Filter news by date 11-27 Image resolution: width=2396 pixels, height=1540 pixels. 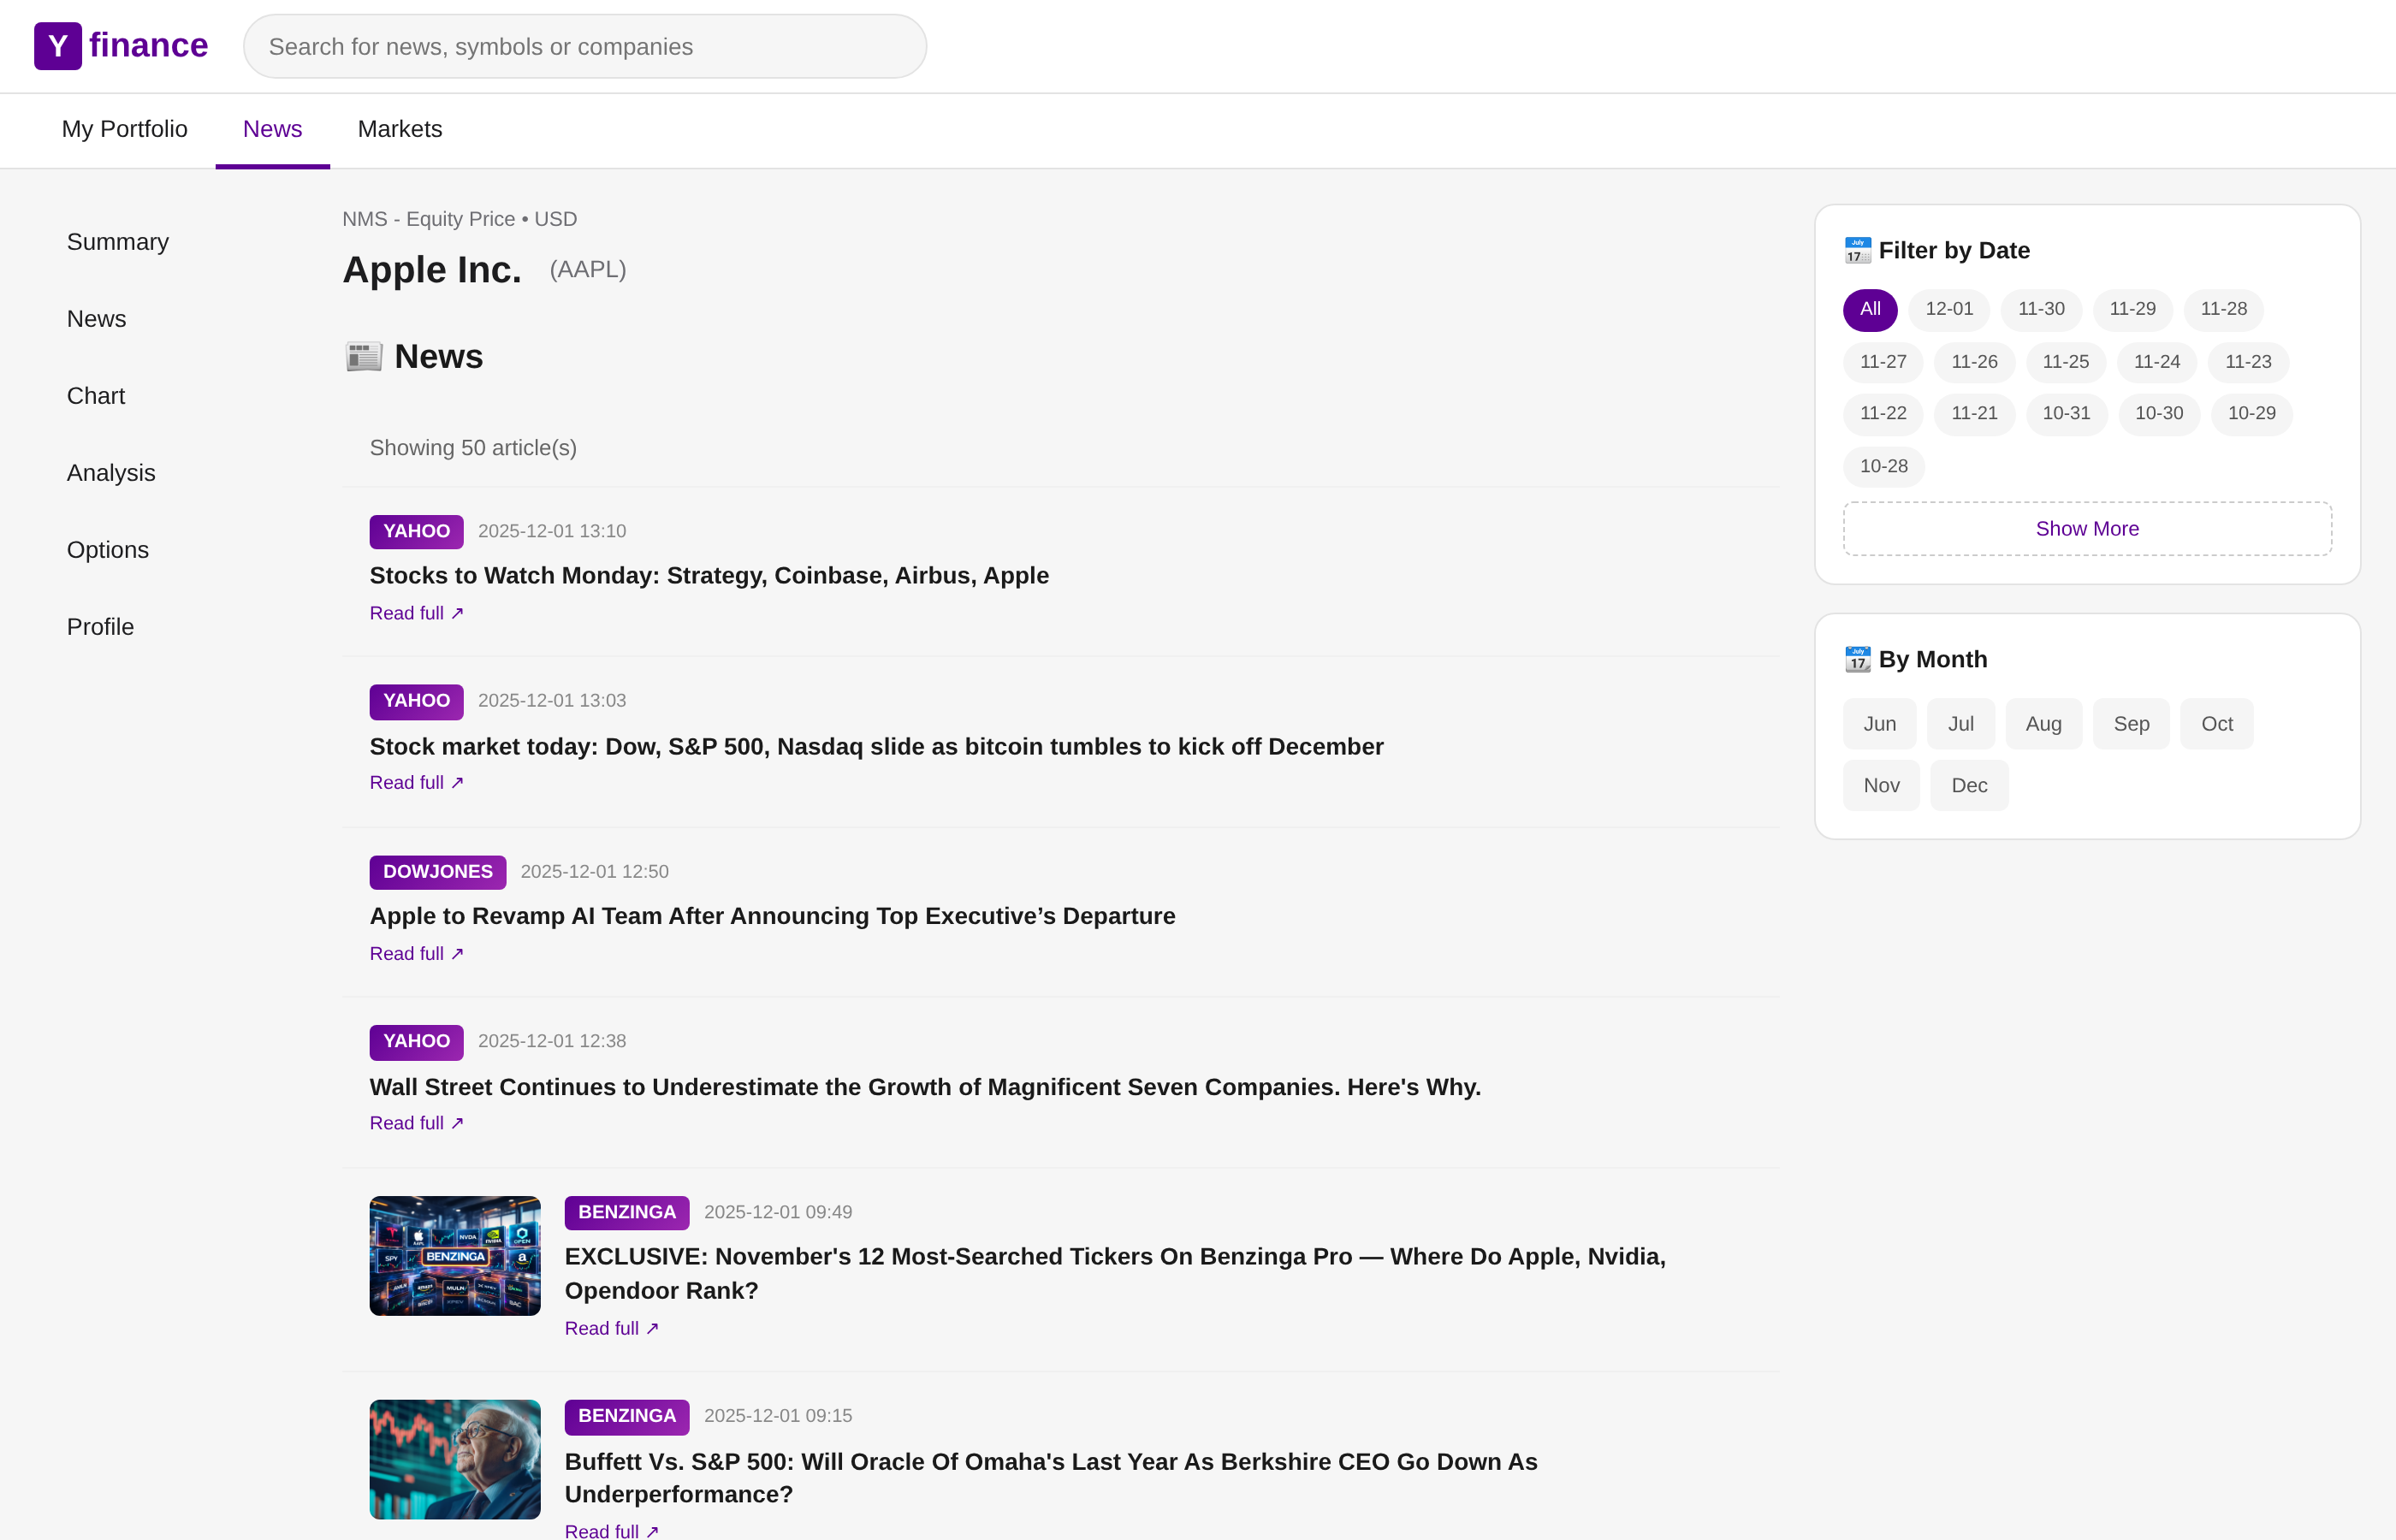pos(1883,362)
